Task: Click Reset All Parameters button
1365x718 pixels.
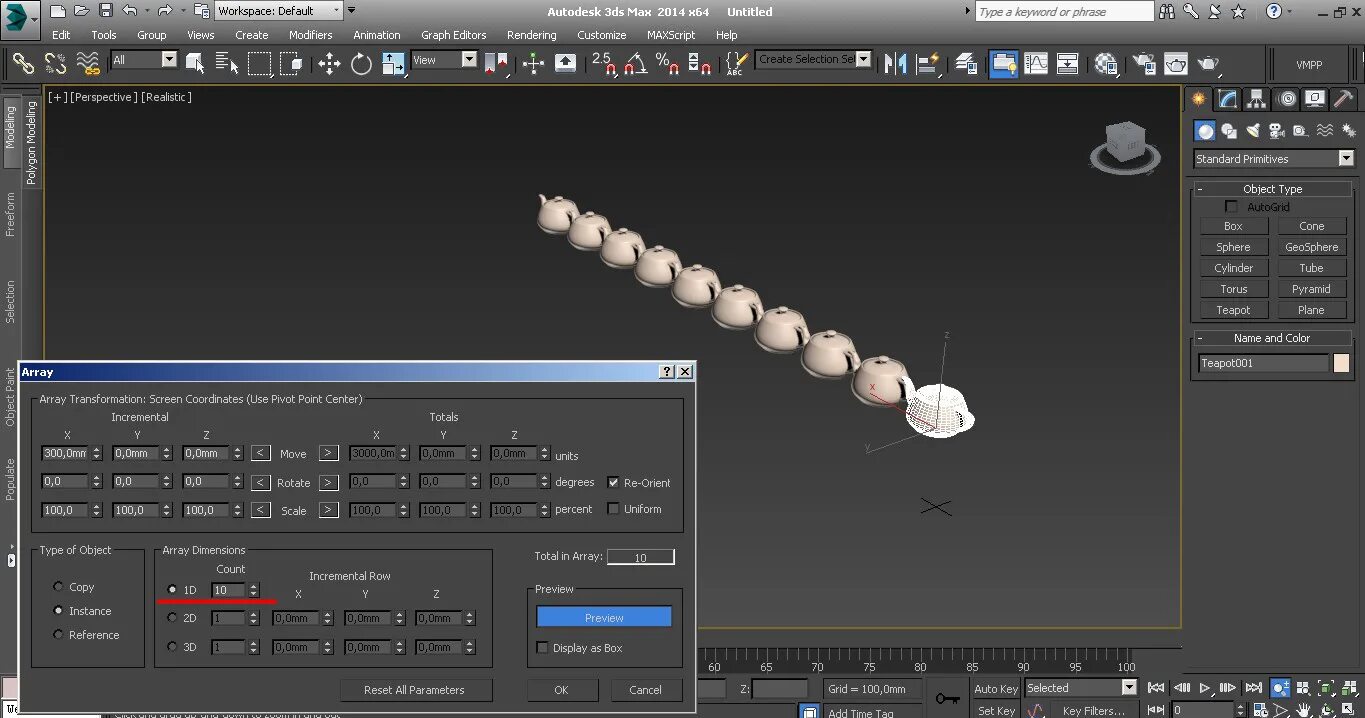Action: point(414,690)
